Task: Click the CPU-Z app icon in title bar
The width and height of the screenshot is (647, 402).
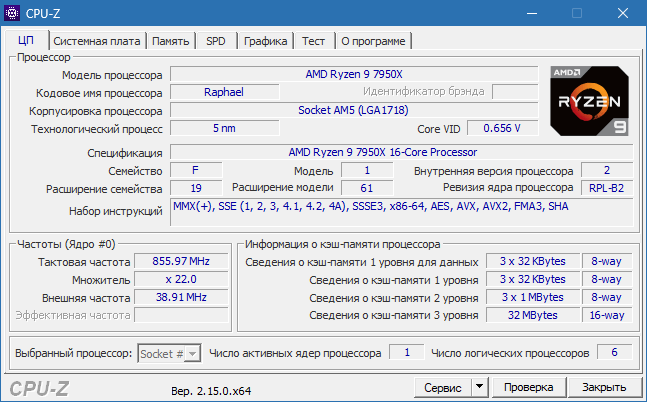Action: pos(12,13)
